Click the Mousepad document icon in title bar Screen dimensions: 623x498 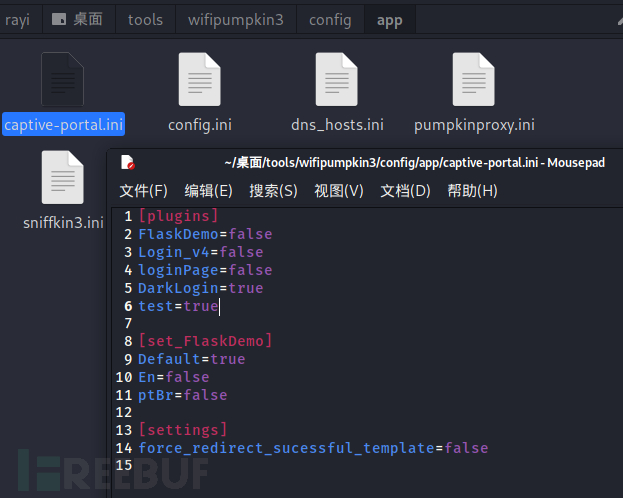pyautogui.click(x=128, y=162)
